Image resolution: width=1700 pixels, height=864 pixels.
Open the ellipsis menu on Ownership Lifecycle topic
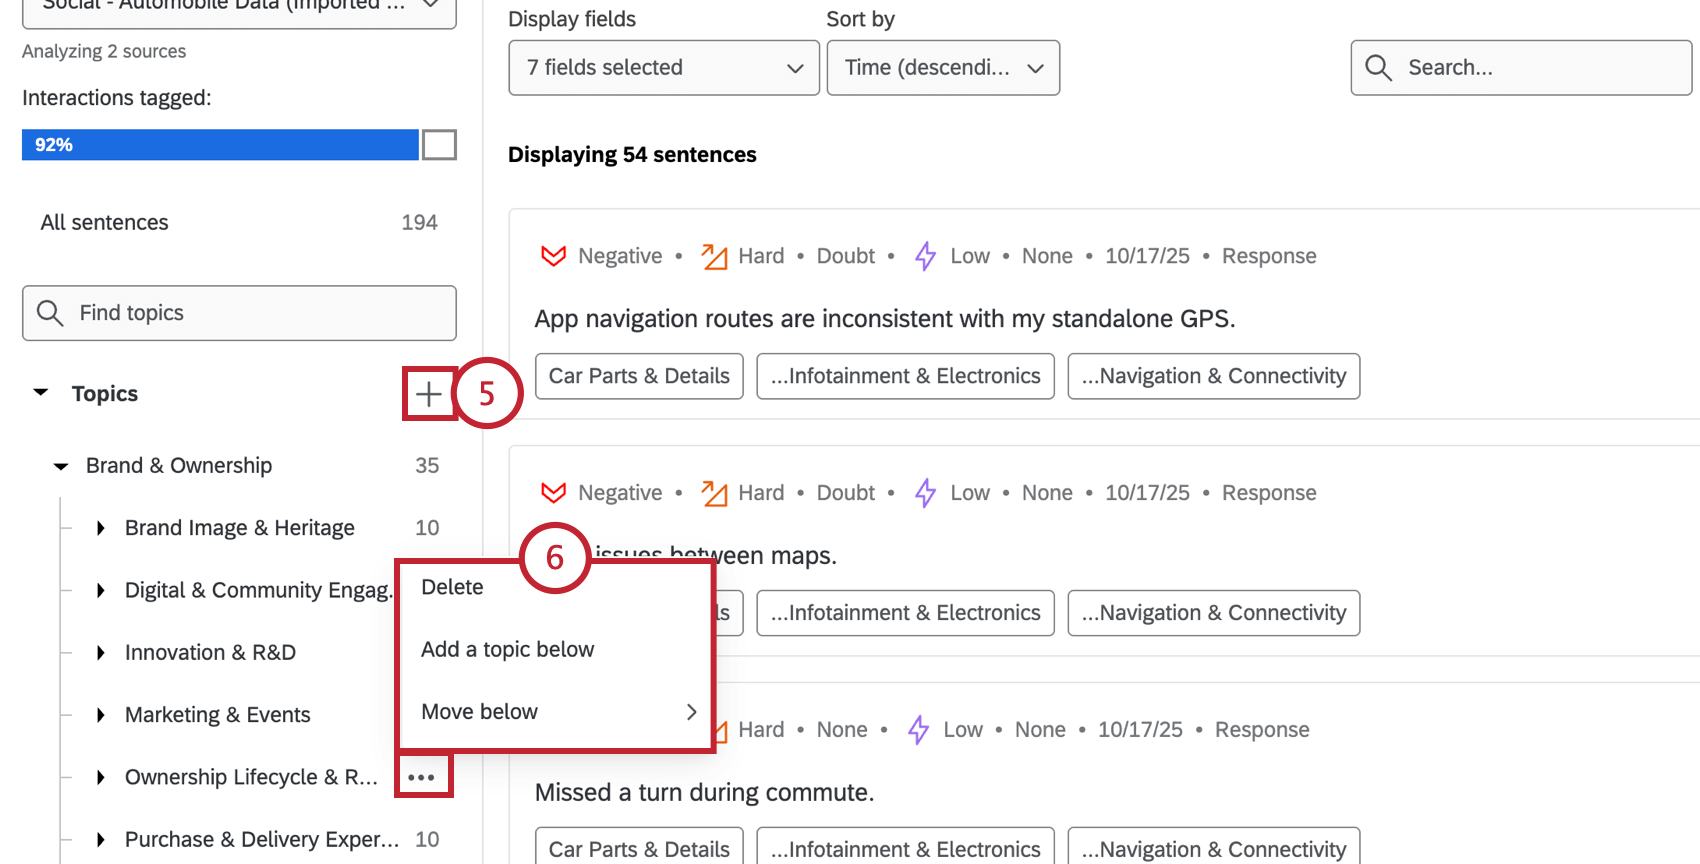[422, 776]
